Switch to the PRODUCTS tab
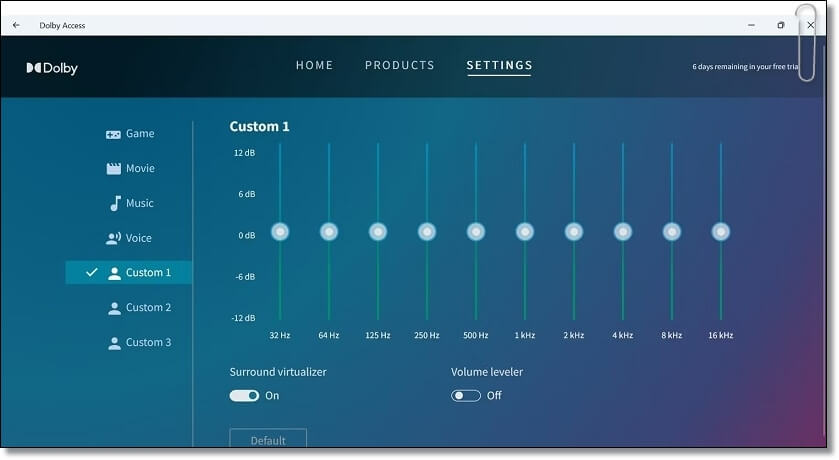This screenshot has width=839, height=460. point(400,65)
